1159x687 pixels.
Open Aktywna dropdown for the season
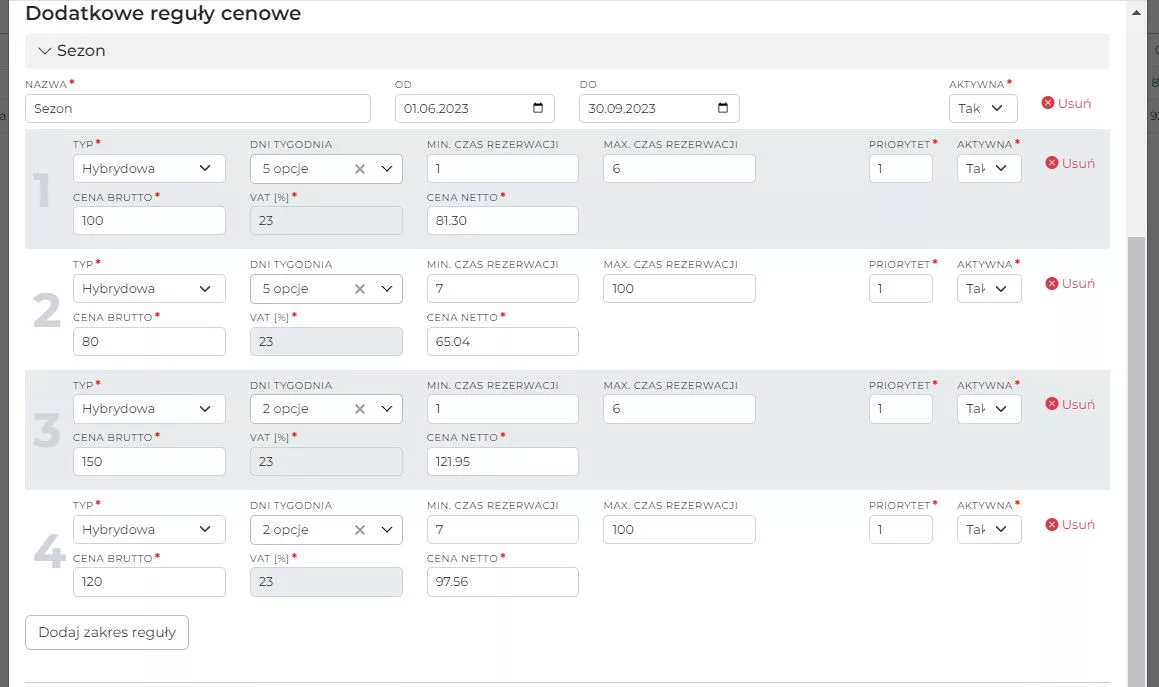[982, 108]
